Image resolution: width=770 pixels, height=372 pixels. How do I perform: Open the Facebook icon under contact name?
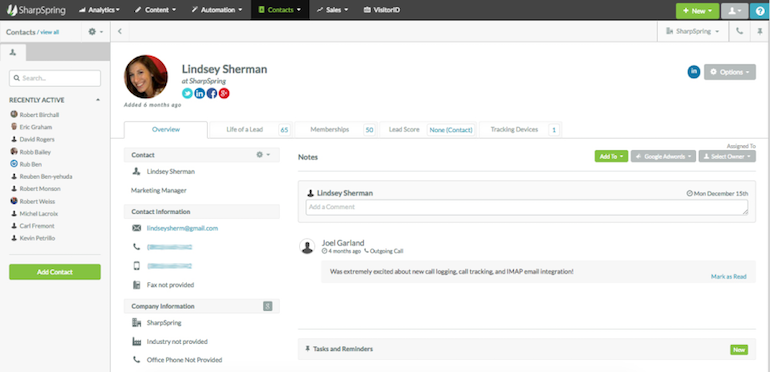212,93
